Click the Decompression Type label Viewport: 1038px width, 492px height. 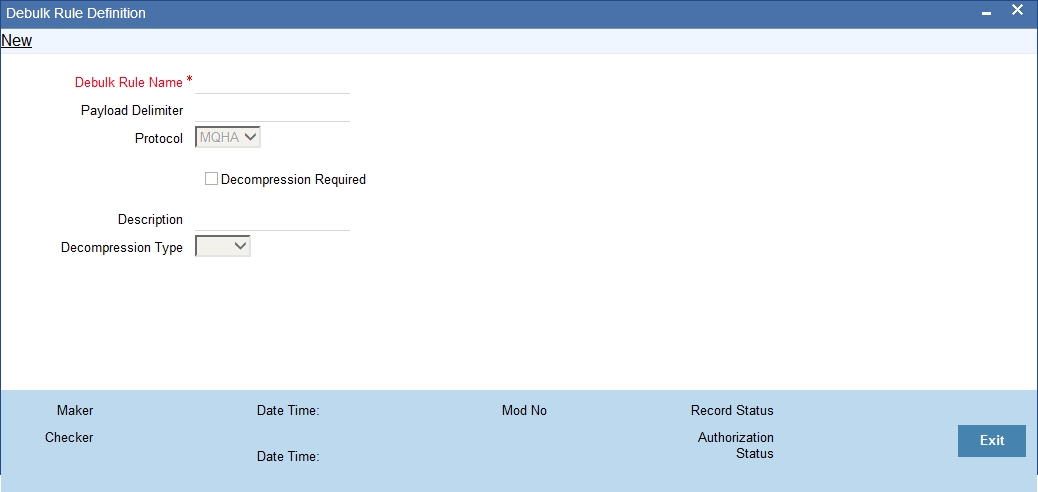[x=122, y=247]
